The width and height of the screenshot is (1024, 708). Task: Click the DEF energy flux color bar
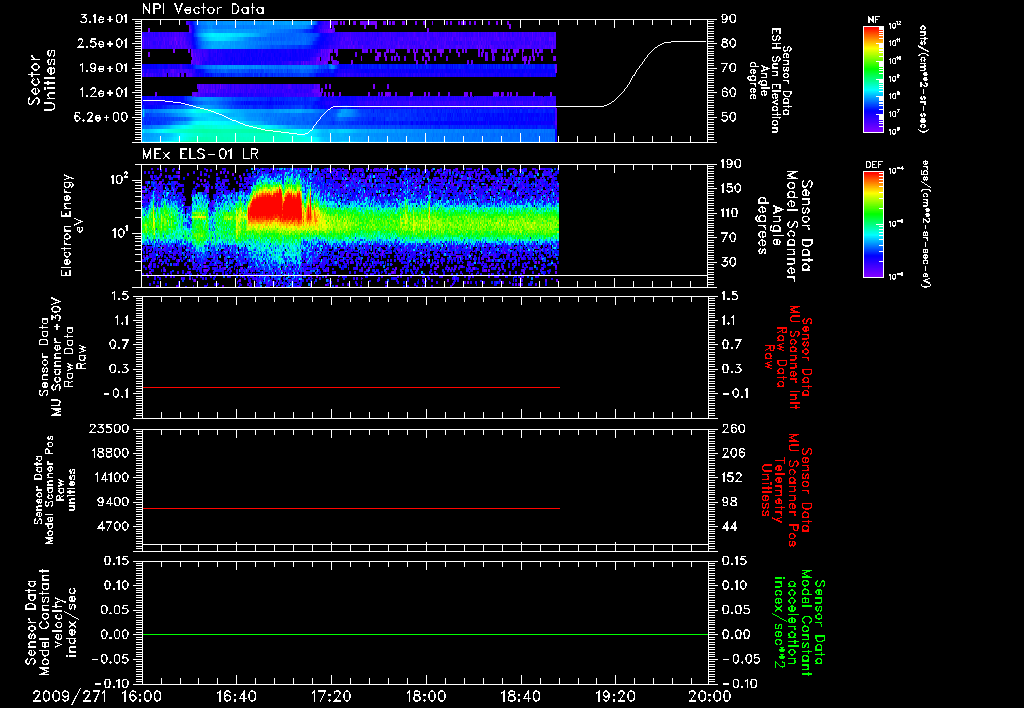[874, 224]
